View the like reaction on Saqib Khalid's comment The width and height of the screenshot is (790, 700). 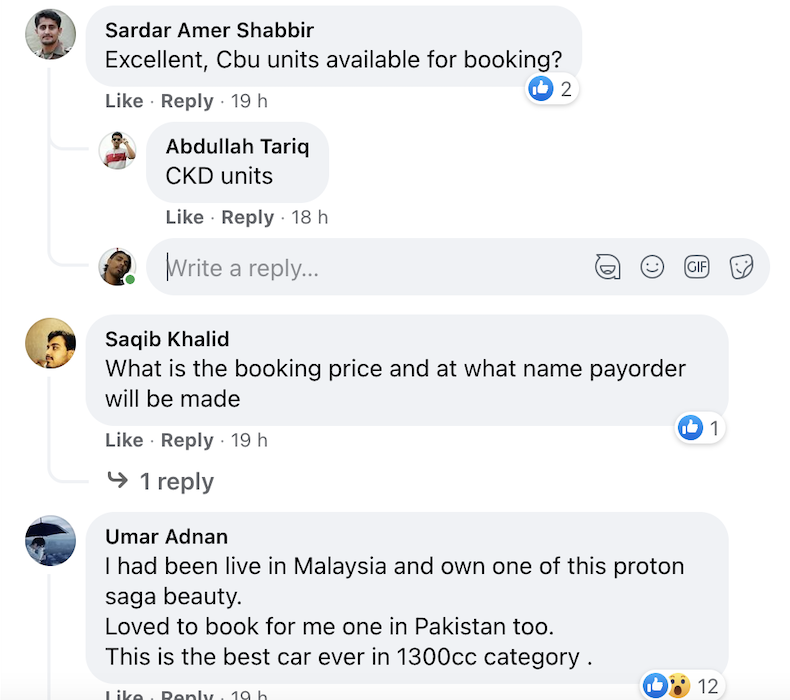700,429
